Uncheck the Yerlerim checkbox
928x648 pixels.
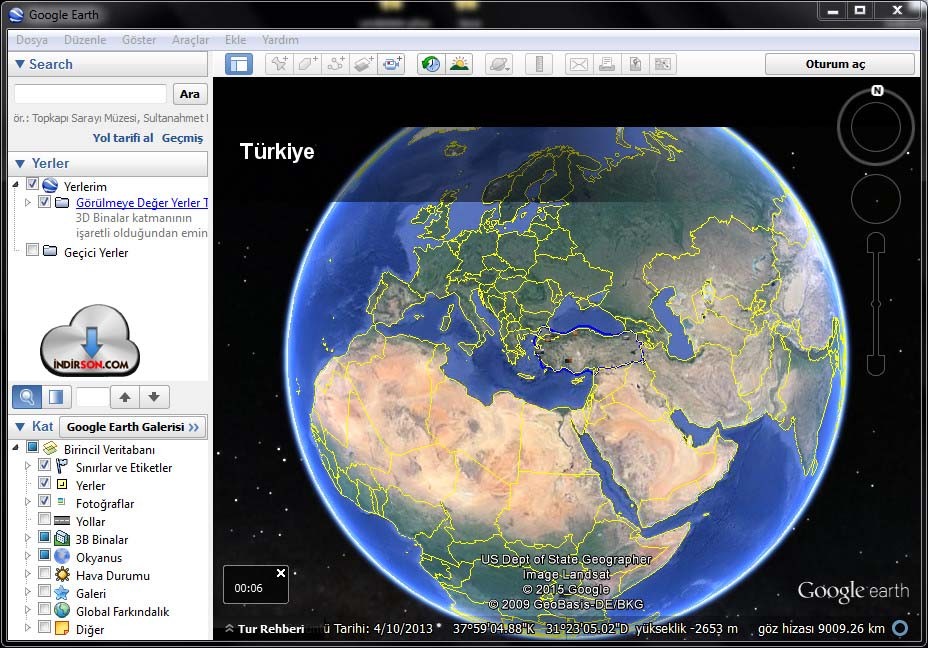pos(33,184)
